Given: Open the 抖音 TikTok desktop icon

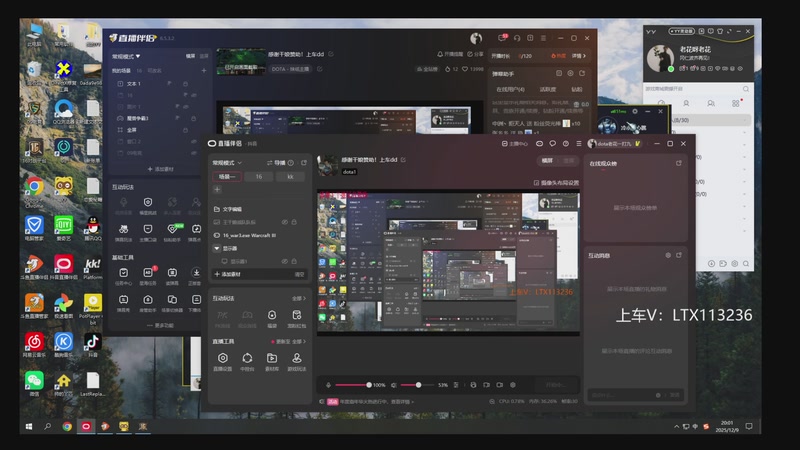Looking at the screenshot, I should pos(92,345).
